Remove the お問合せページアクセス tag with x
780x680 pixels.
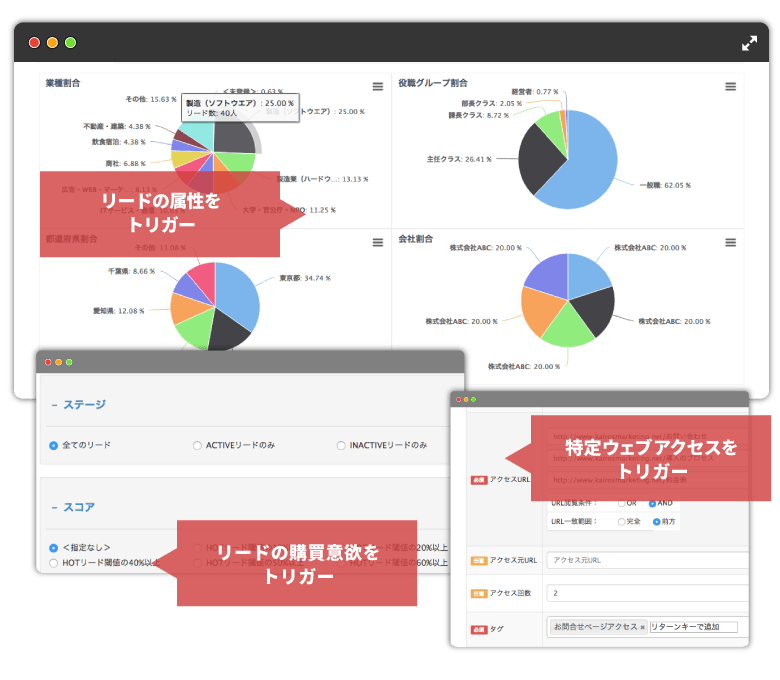642,627
